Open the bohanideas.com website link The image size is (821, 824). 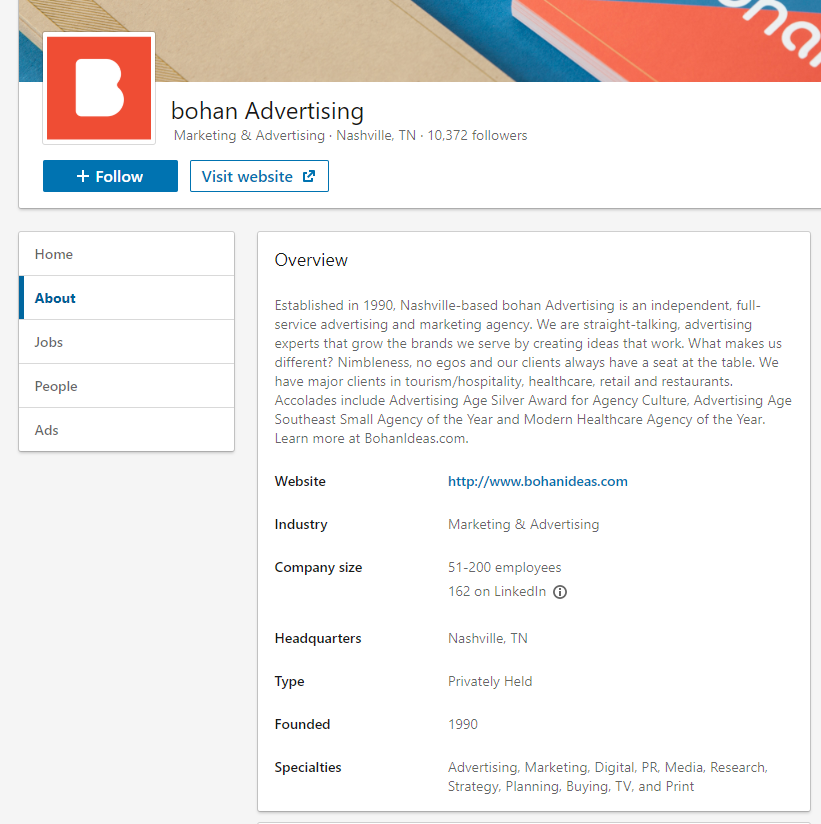pos(537,481)
